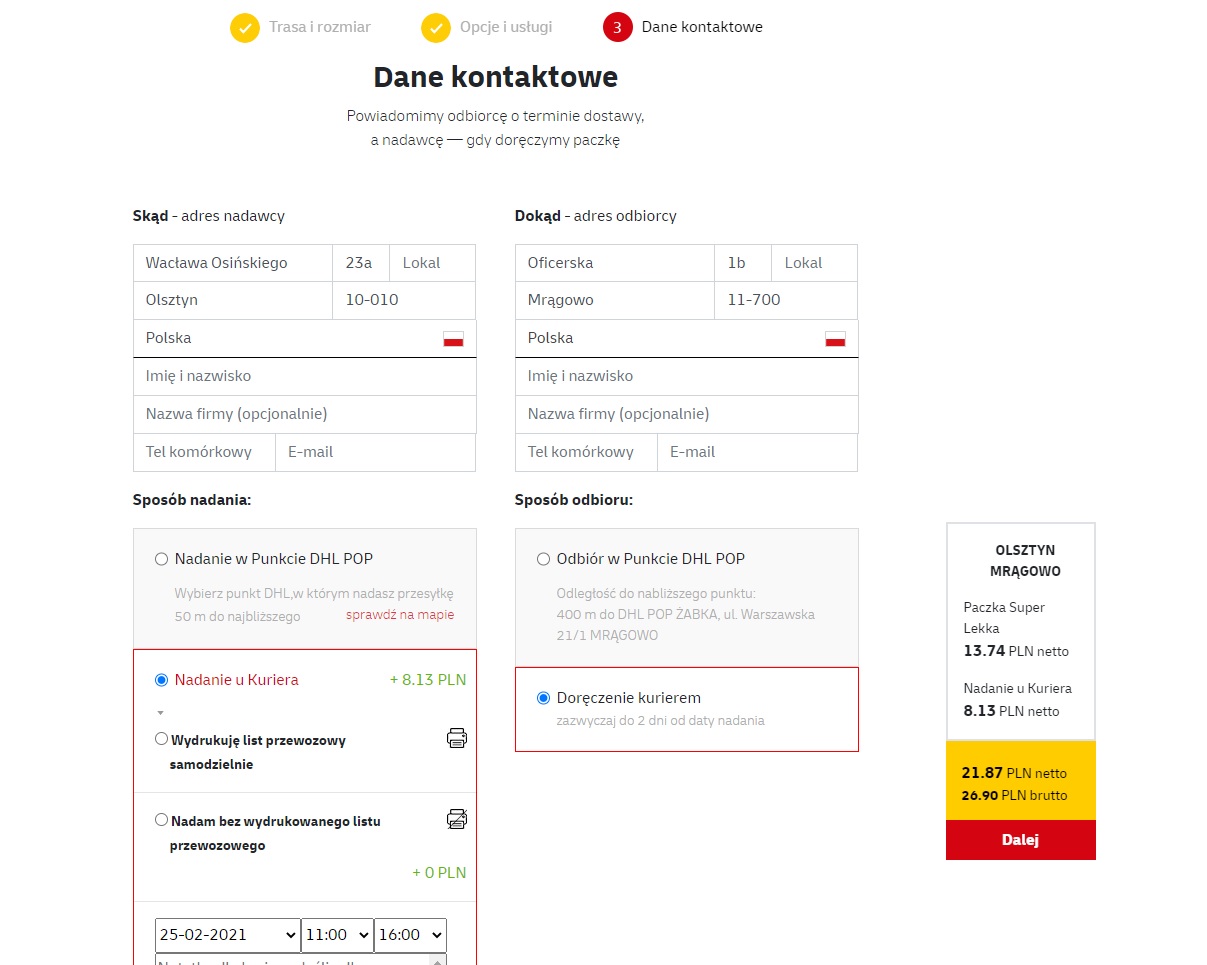Click the printer icon beside Wydrukuję list przewozowy
Viewport: 1207px width, 965px height.
[x=457, y=739]
